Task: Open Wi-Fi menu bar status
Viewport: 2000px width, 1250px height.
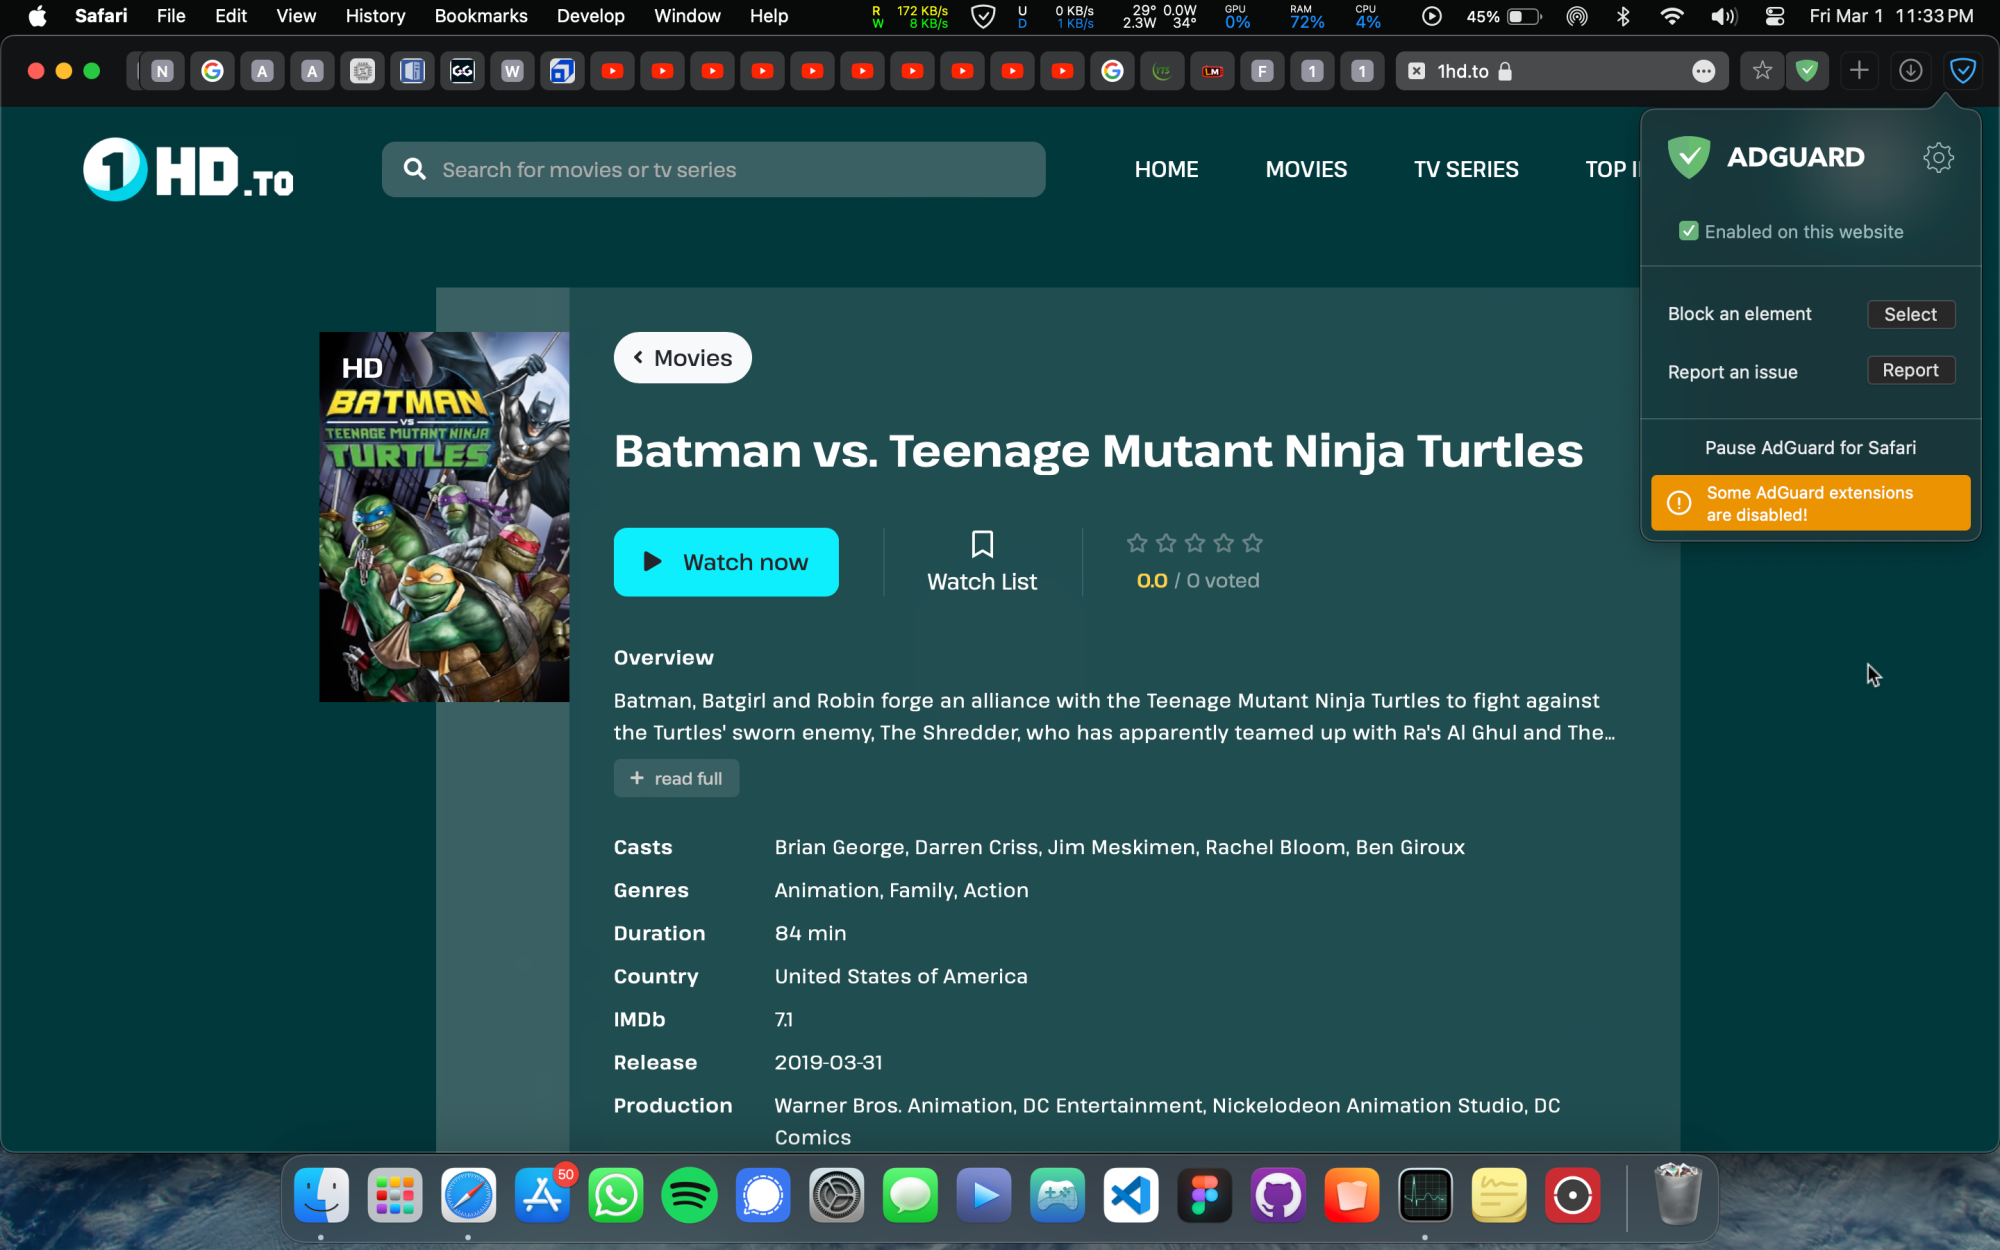Action: pos(1672,16)
